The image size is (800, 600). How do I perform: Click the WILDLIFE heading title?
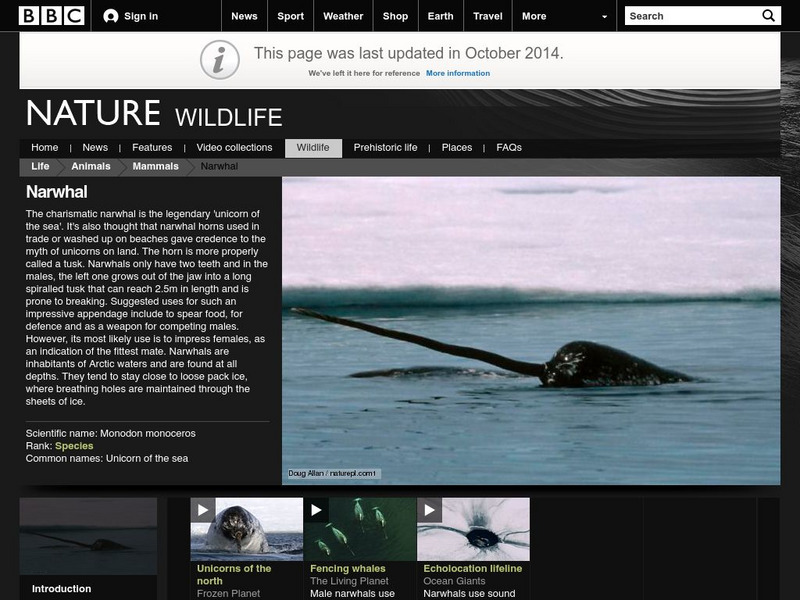pos(229,117)
